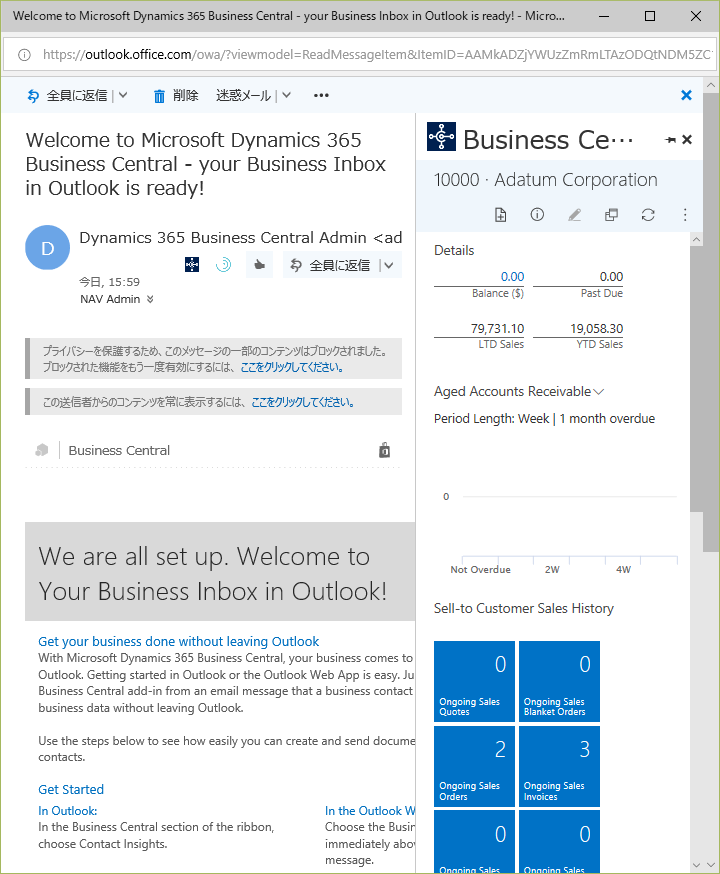Expand the Aged Accounts Receivable chevron
This screenshot has height=874, width=720.
599,392
